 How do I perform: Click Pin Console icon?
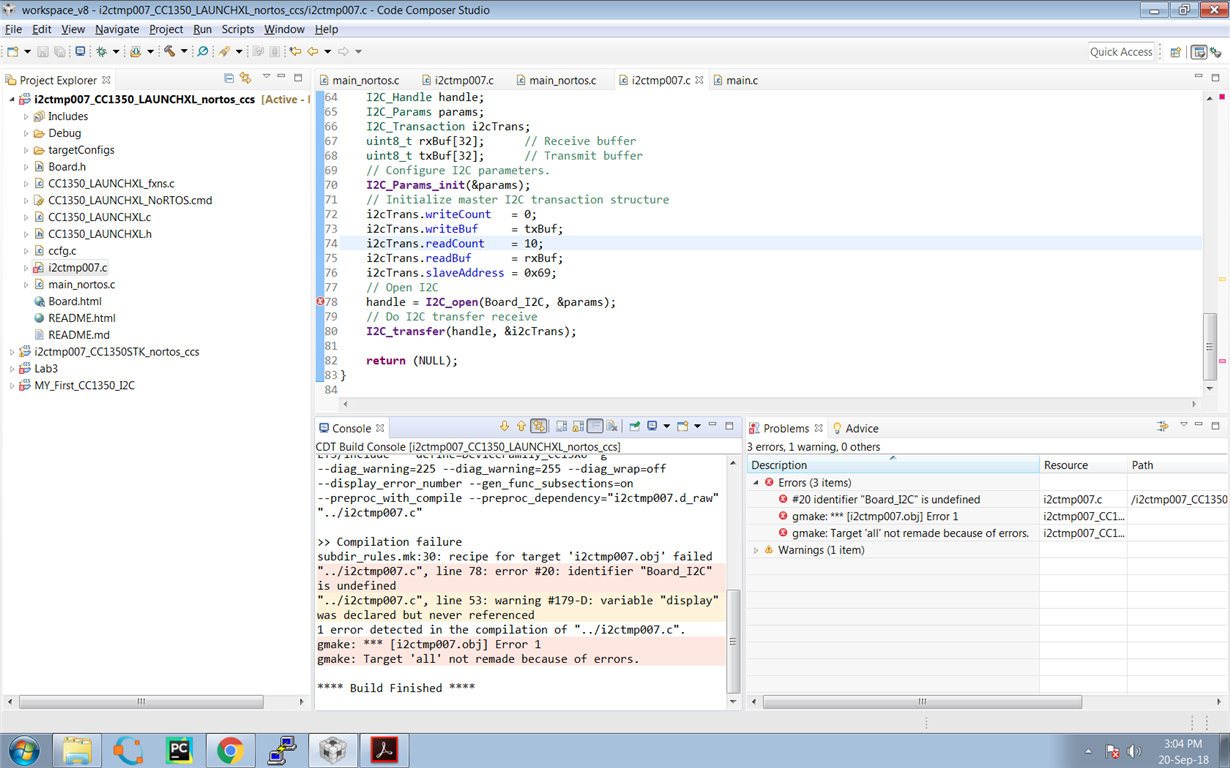(634, 427)
